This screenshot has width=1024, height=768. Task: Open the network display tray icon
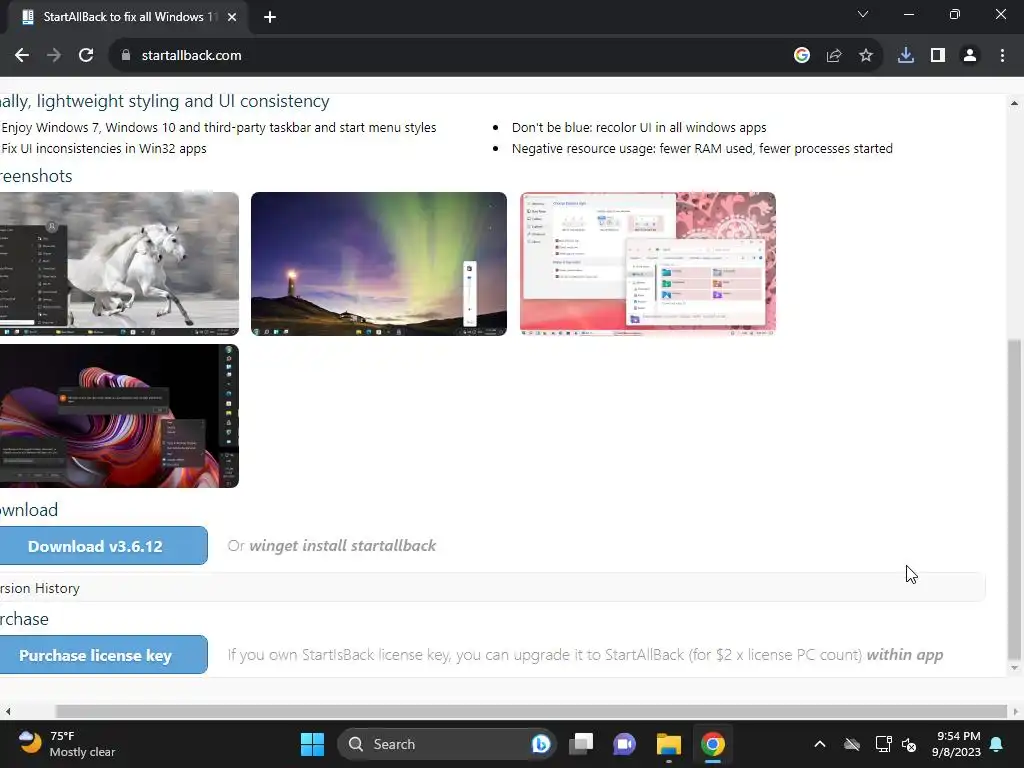click(x=883, y=744)
